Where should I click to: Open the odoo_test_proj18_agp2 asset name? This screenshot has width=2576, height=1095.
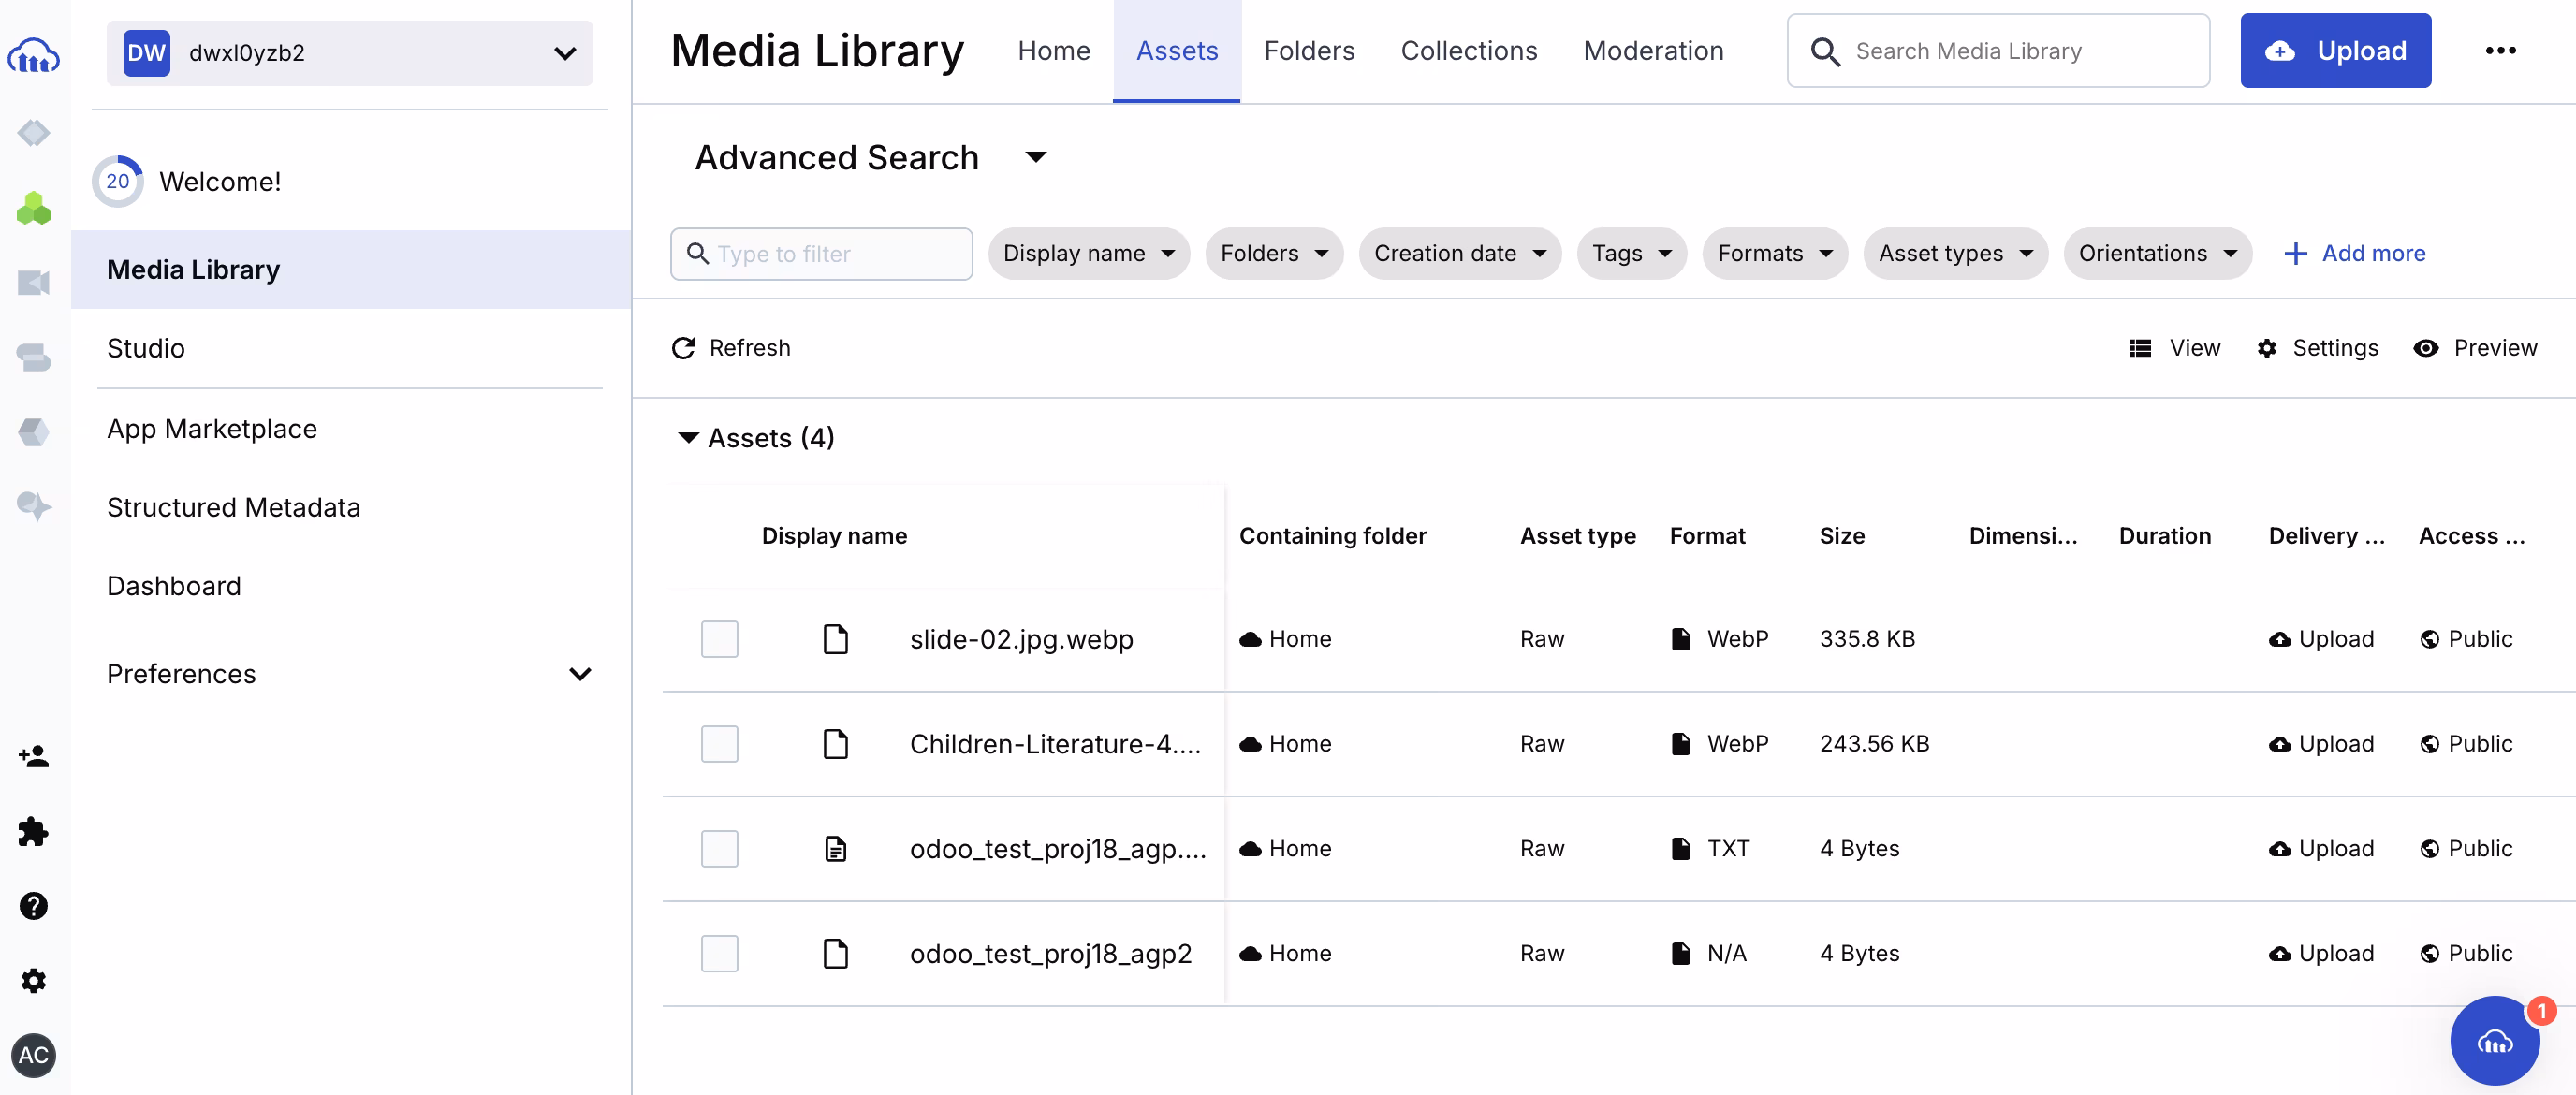click(1050, 954)
